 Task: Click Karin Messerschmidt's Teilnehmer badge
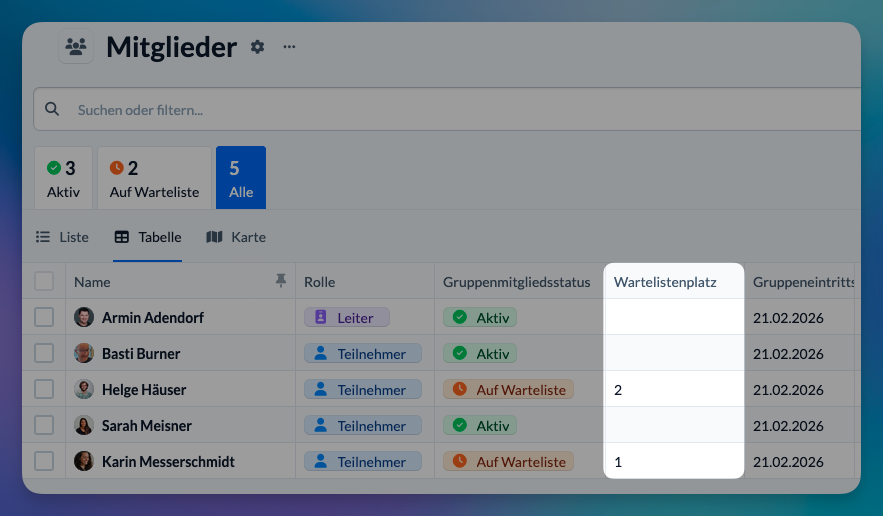click(363, 461)
